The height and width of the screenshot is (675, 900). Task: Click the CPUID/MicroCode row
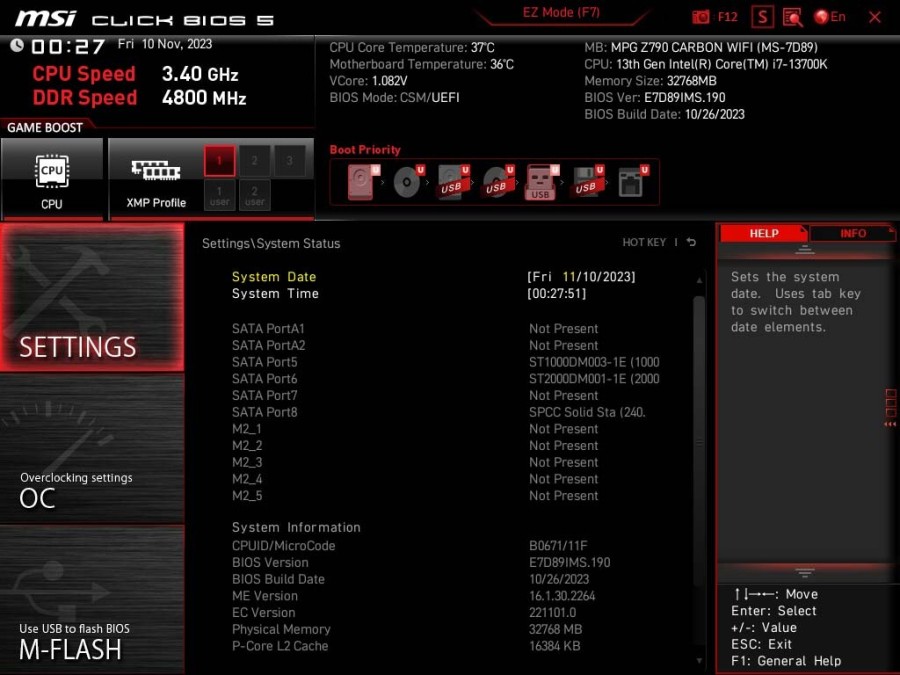tap(446, 546)
